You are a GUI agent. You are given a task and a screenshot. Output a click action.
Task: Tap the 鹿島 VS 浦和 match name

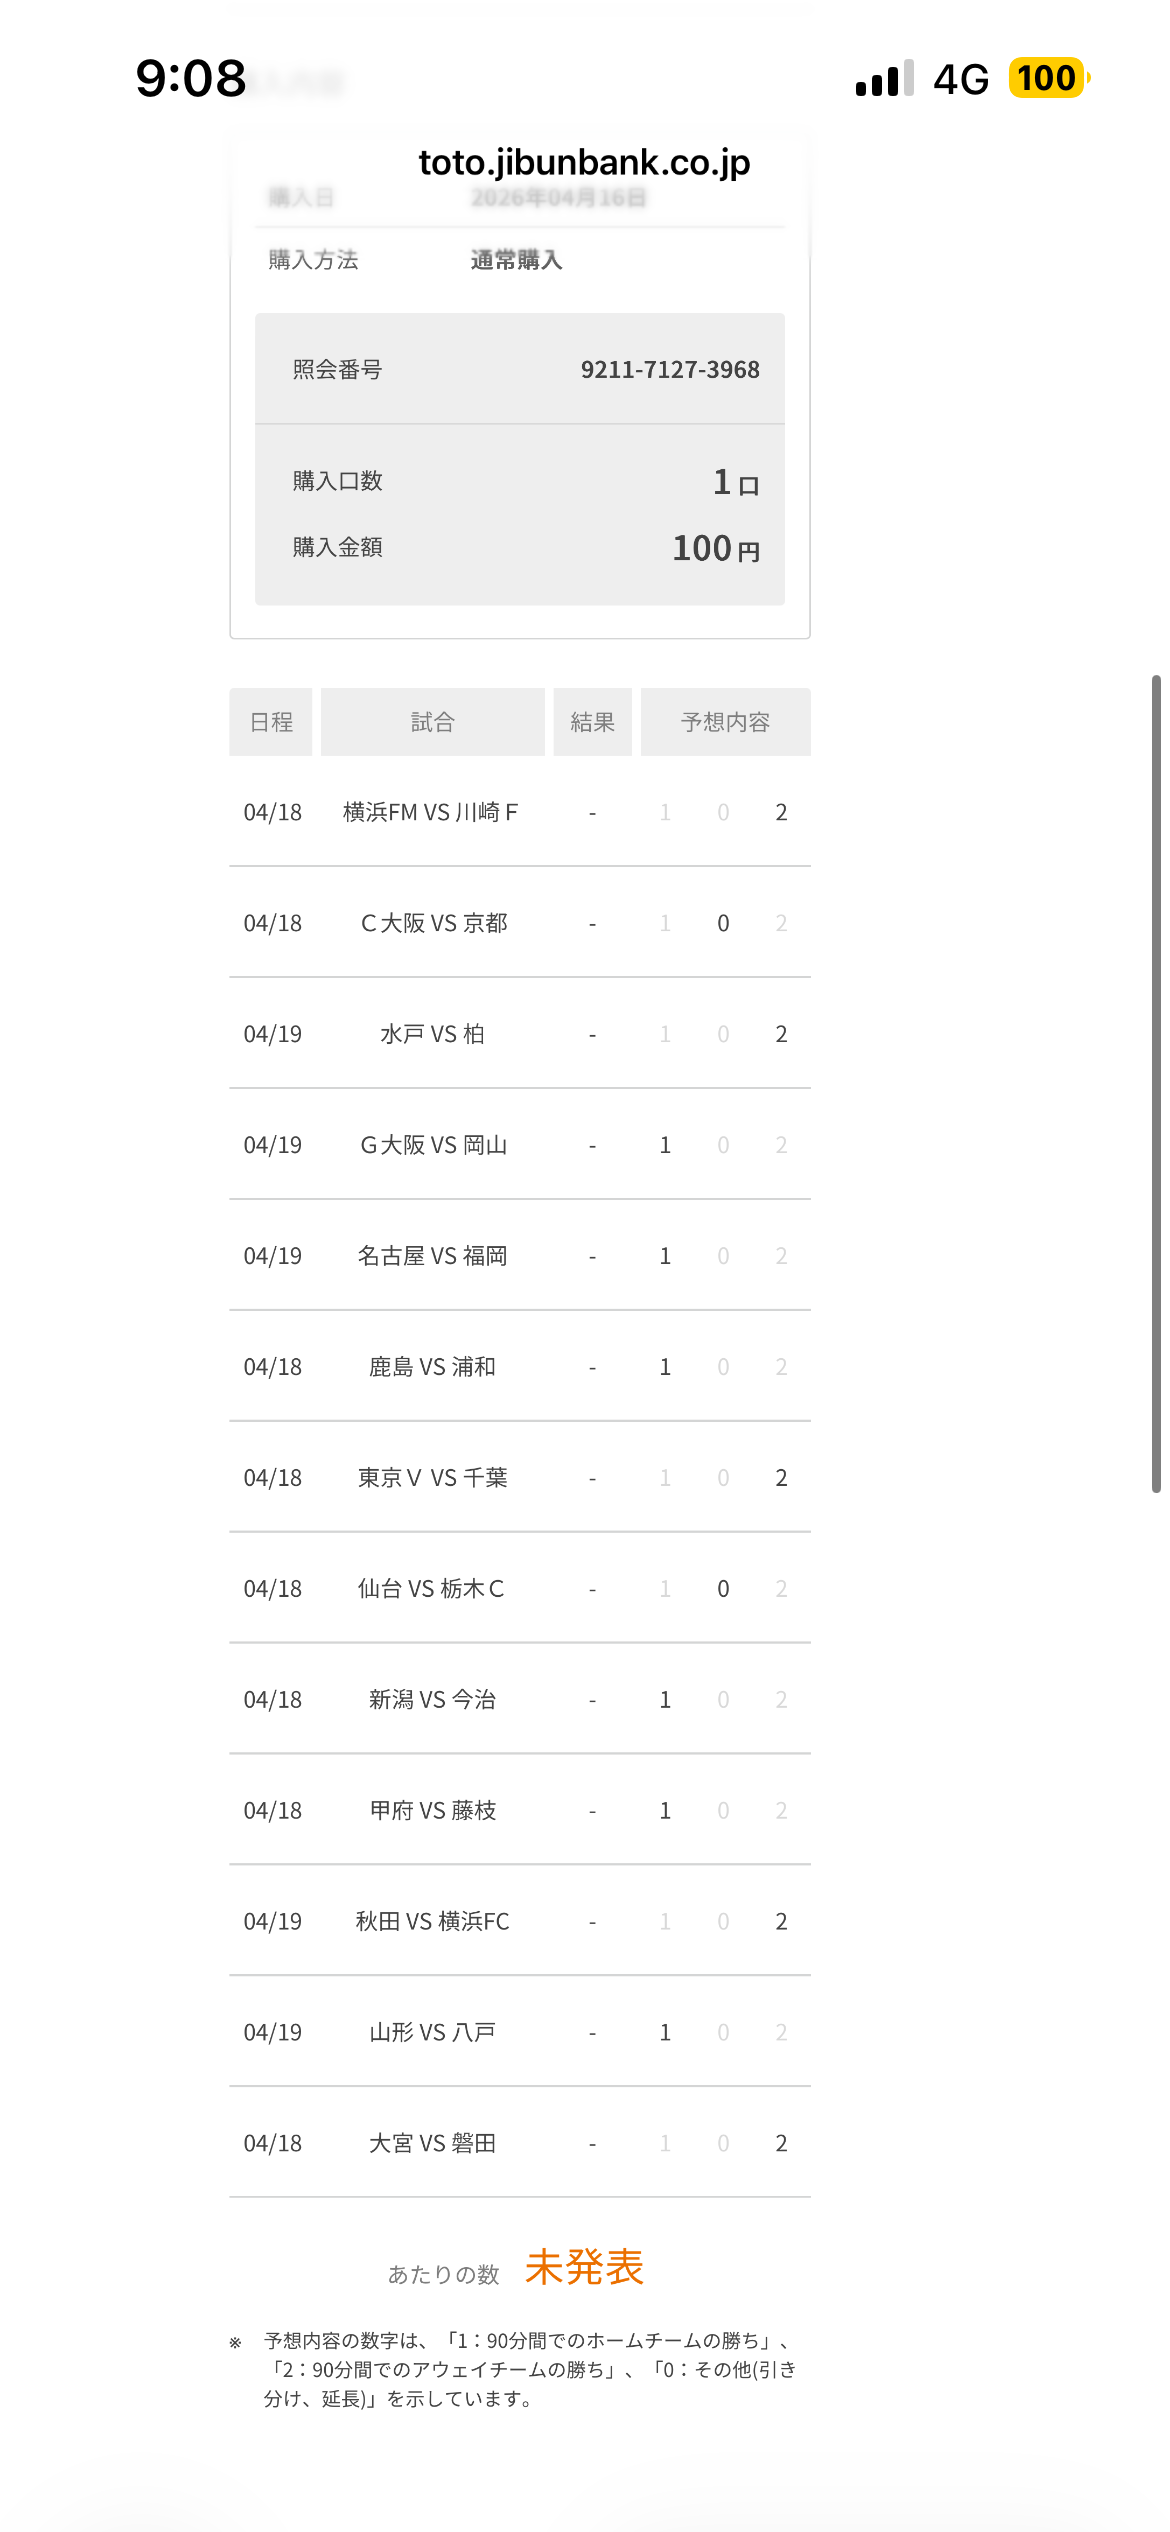click(x=432, y=1367)
